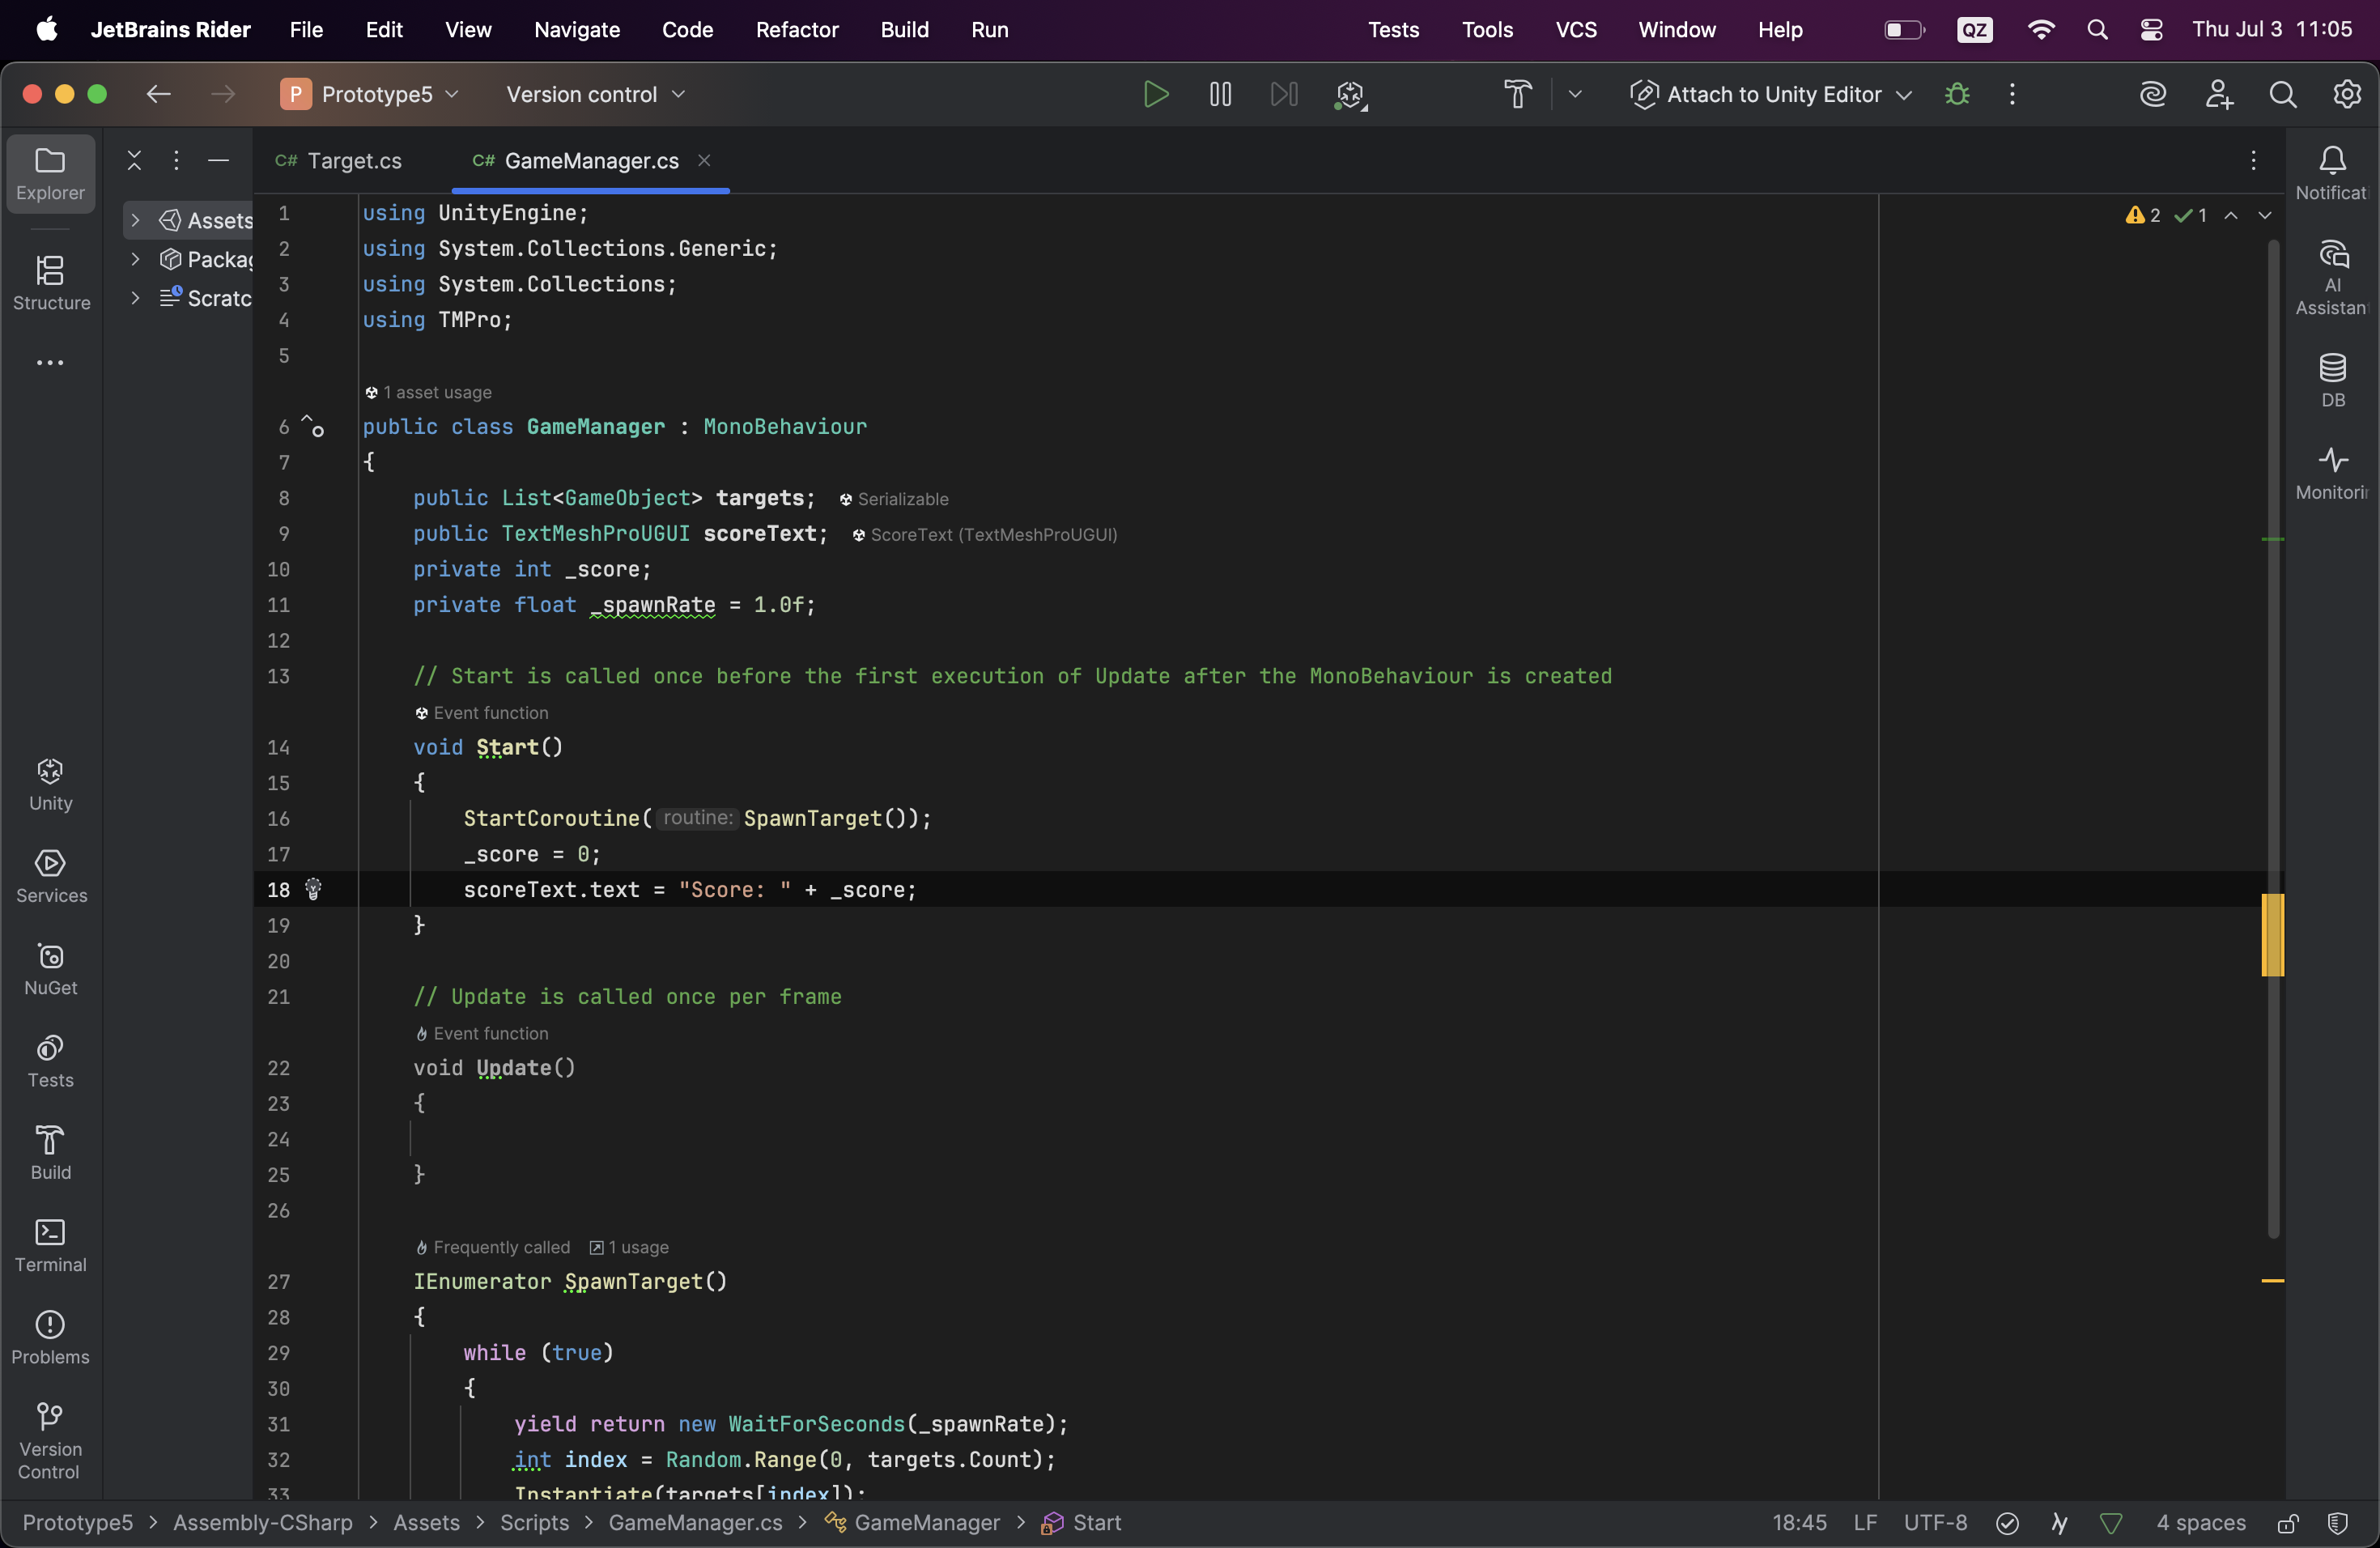
Task: Open the Explorer tool window
Action: tap(50, 174)
